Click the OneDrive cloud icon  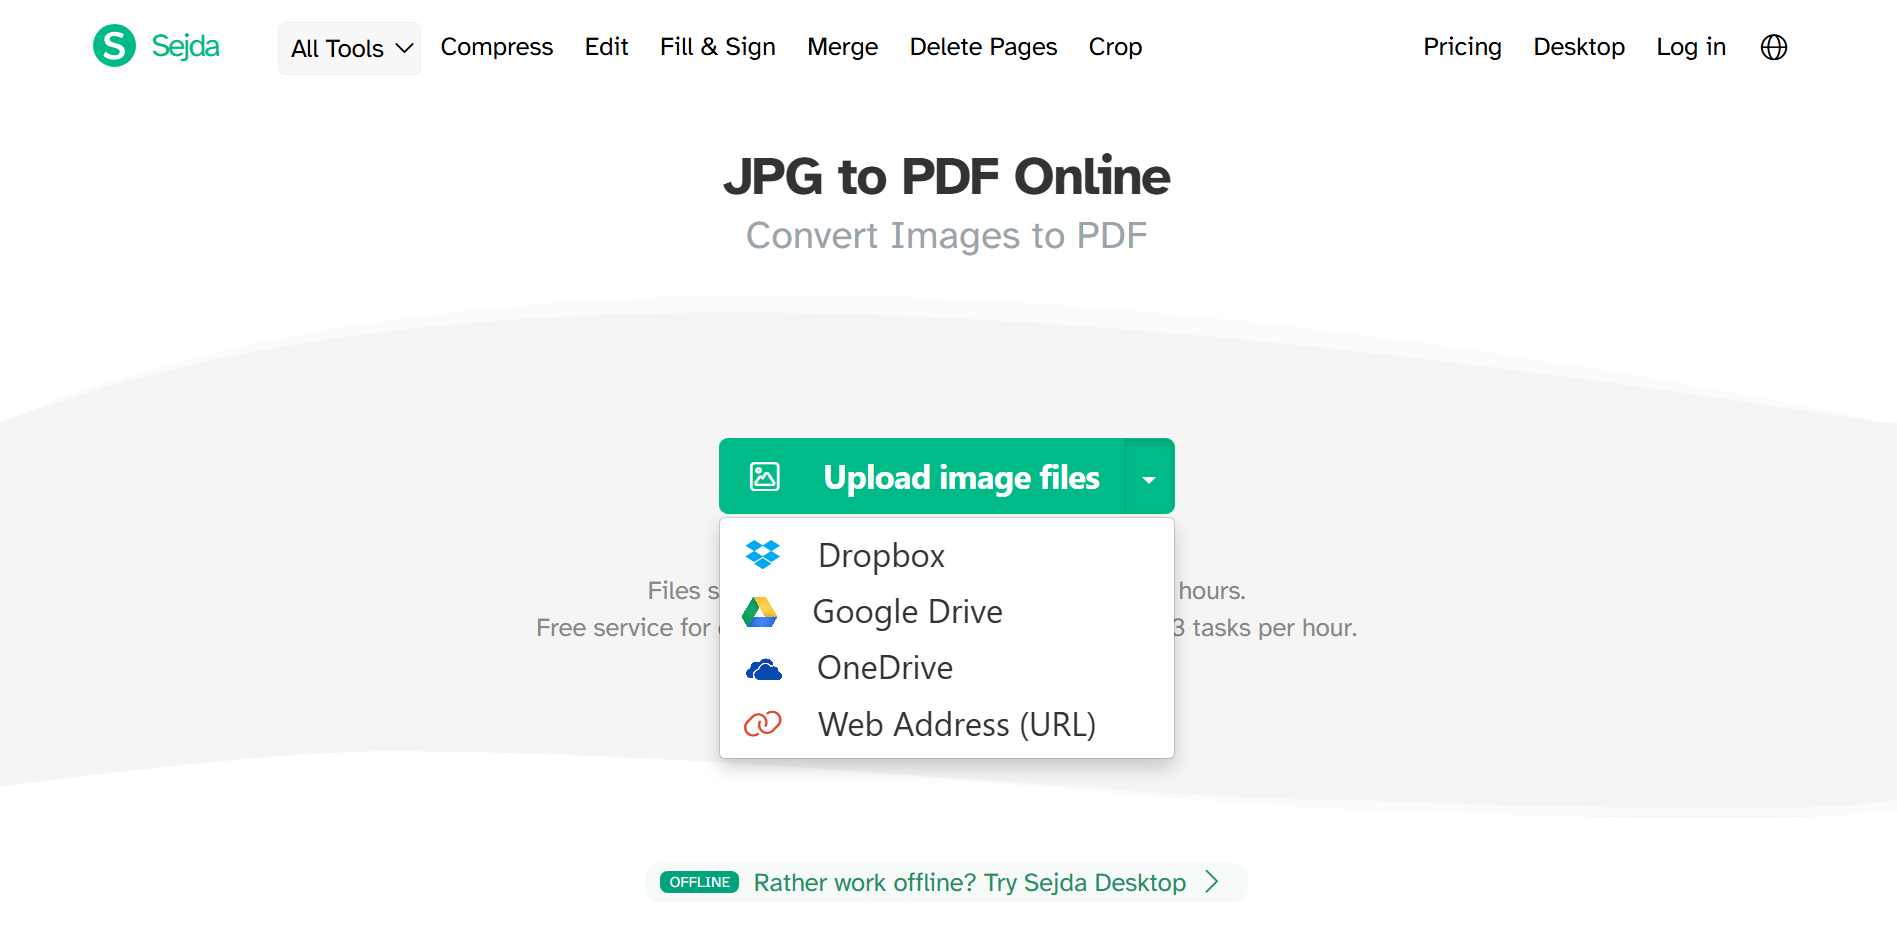764,668
